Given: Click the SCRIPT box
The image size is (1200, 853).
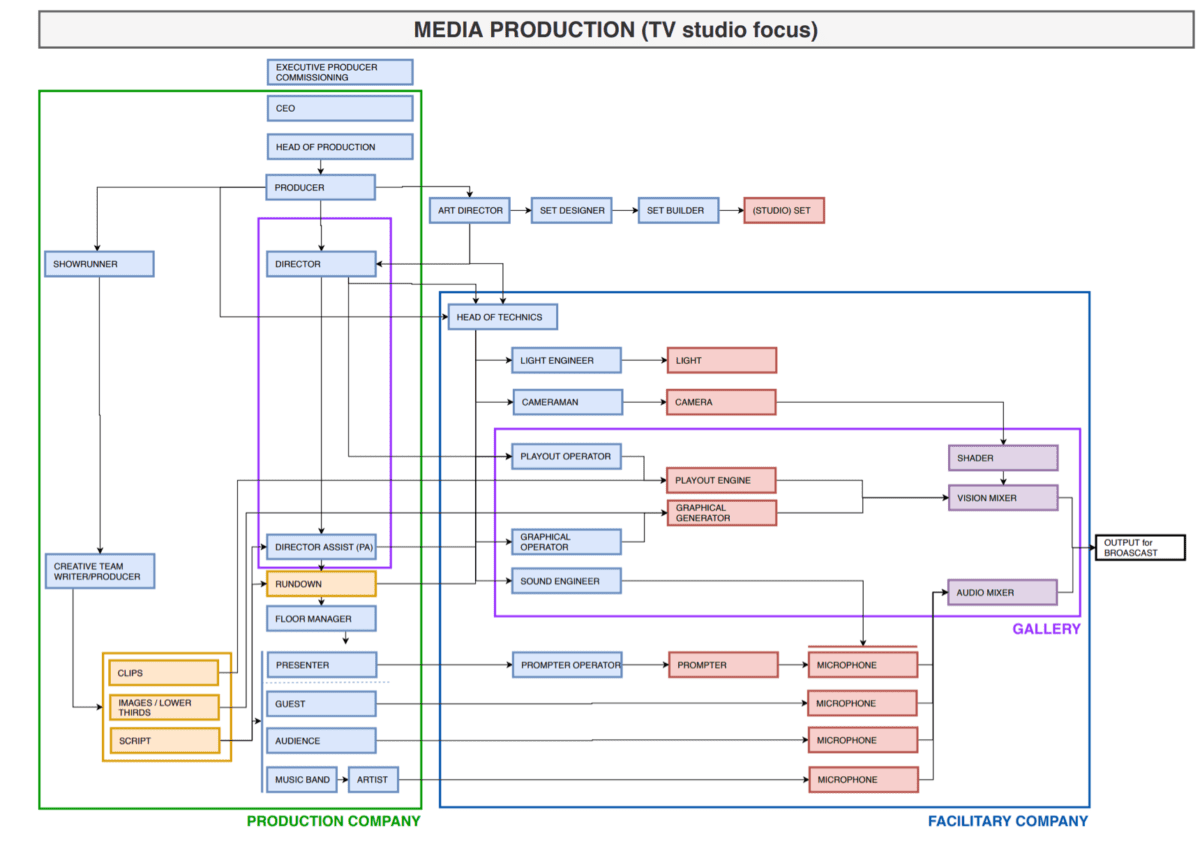Looking at the screenshot, I should click(x=163, y=740).
